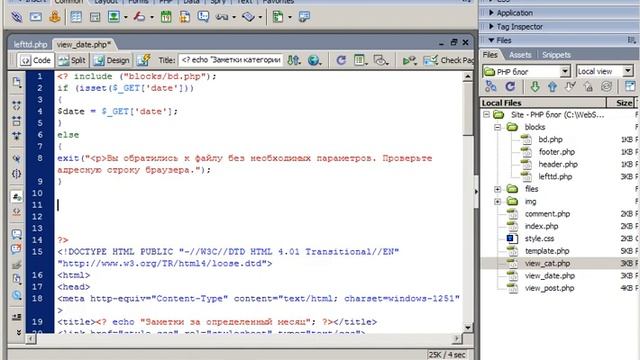Select view_cat.php in the file tree
Viewport: 640px width, 360px height.
(x=547, y=263)
